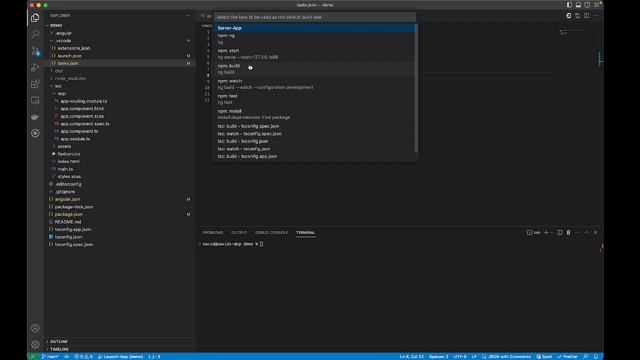Image resolution: width=640 pixels, height=360 pixels.
Task: Click the main git branch in status bar
Action: (x=50, y=357)
